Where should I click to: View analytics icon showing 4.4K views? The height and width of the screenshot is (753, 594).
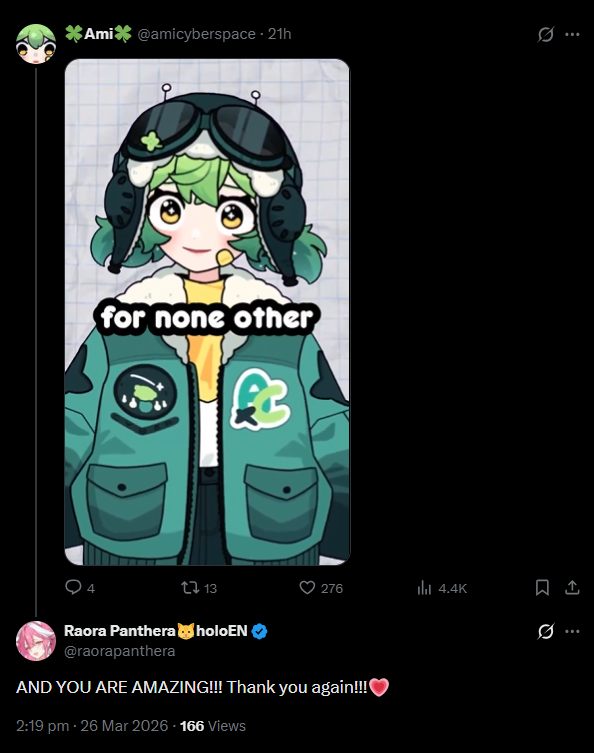(424, 588)
